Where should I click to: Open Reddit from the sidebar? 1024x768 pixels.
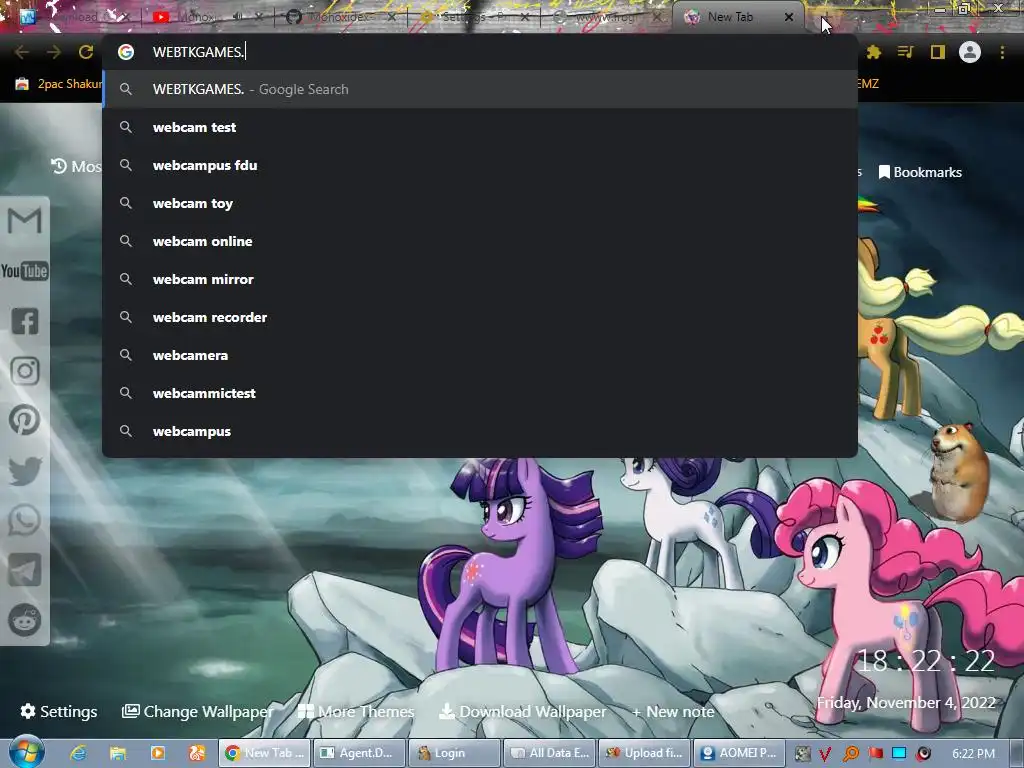point(25,620)
